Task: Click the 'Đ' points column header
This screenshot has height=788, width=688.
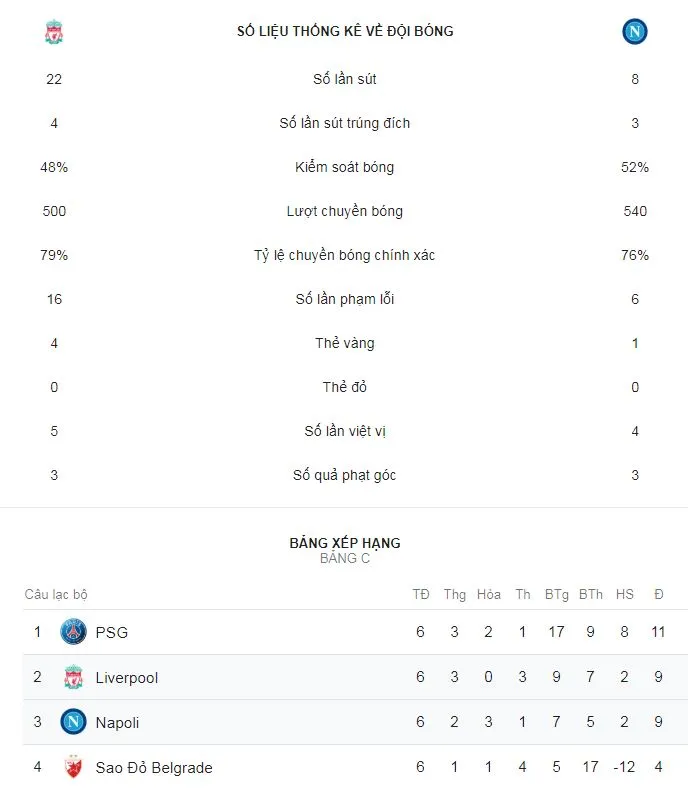Action: point(659,594)
